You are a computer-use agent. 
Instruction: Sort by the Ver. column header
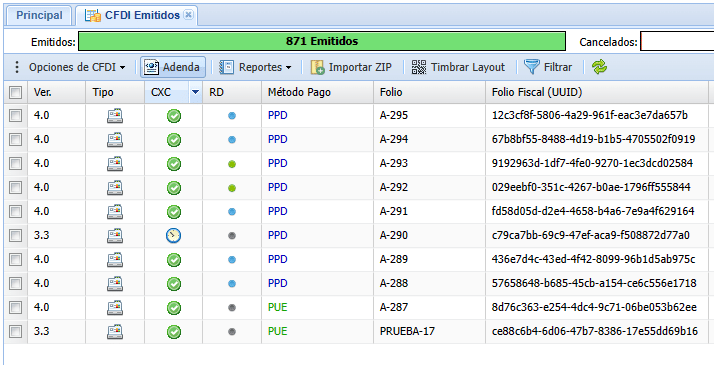click(x=56, y=92)
